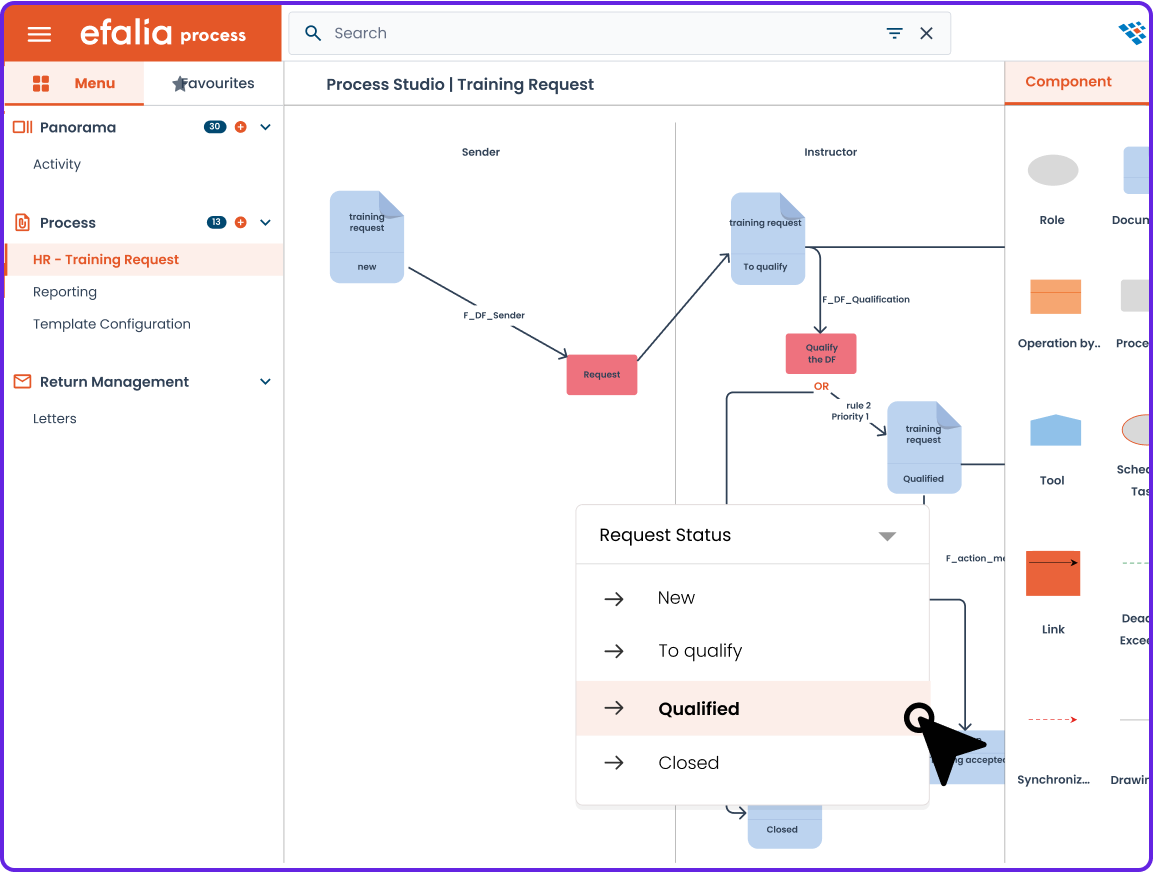1154x872 pixels.
Task: Collapse the Panorama section chevron
Action: click(266, 127)
